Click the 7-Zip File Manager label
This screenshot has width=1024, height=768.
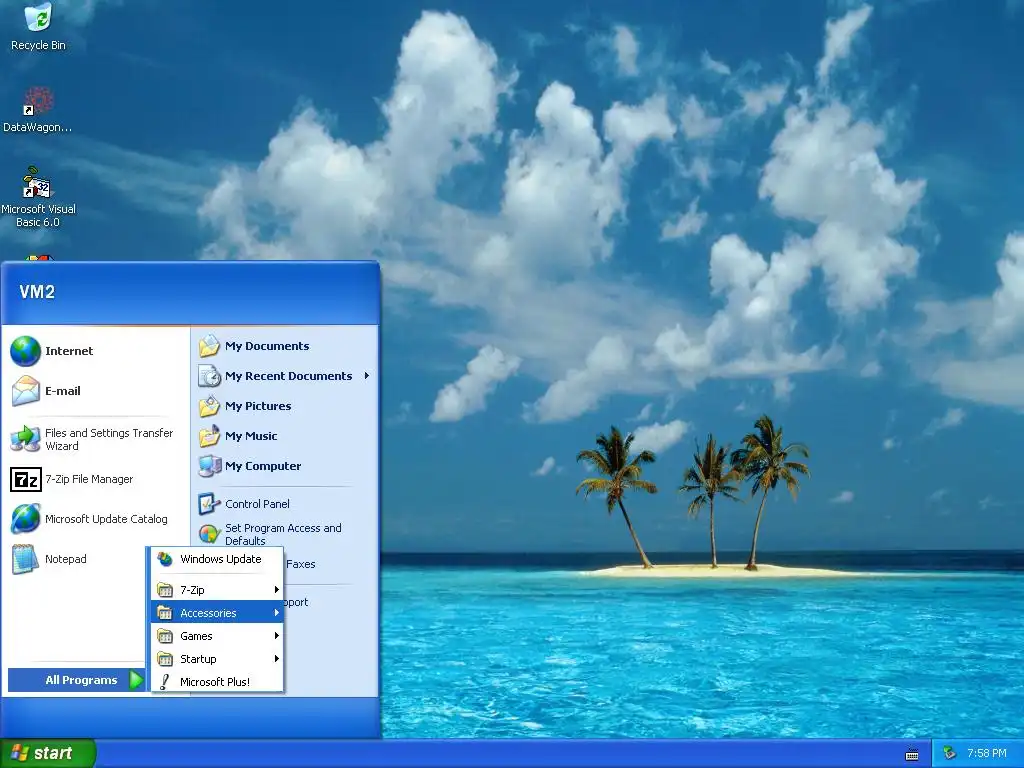pyautogui.click(x=89, y=479)
